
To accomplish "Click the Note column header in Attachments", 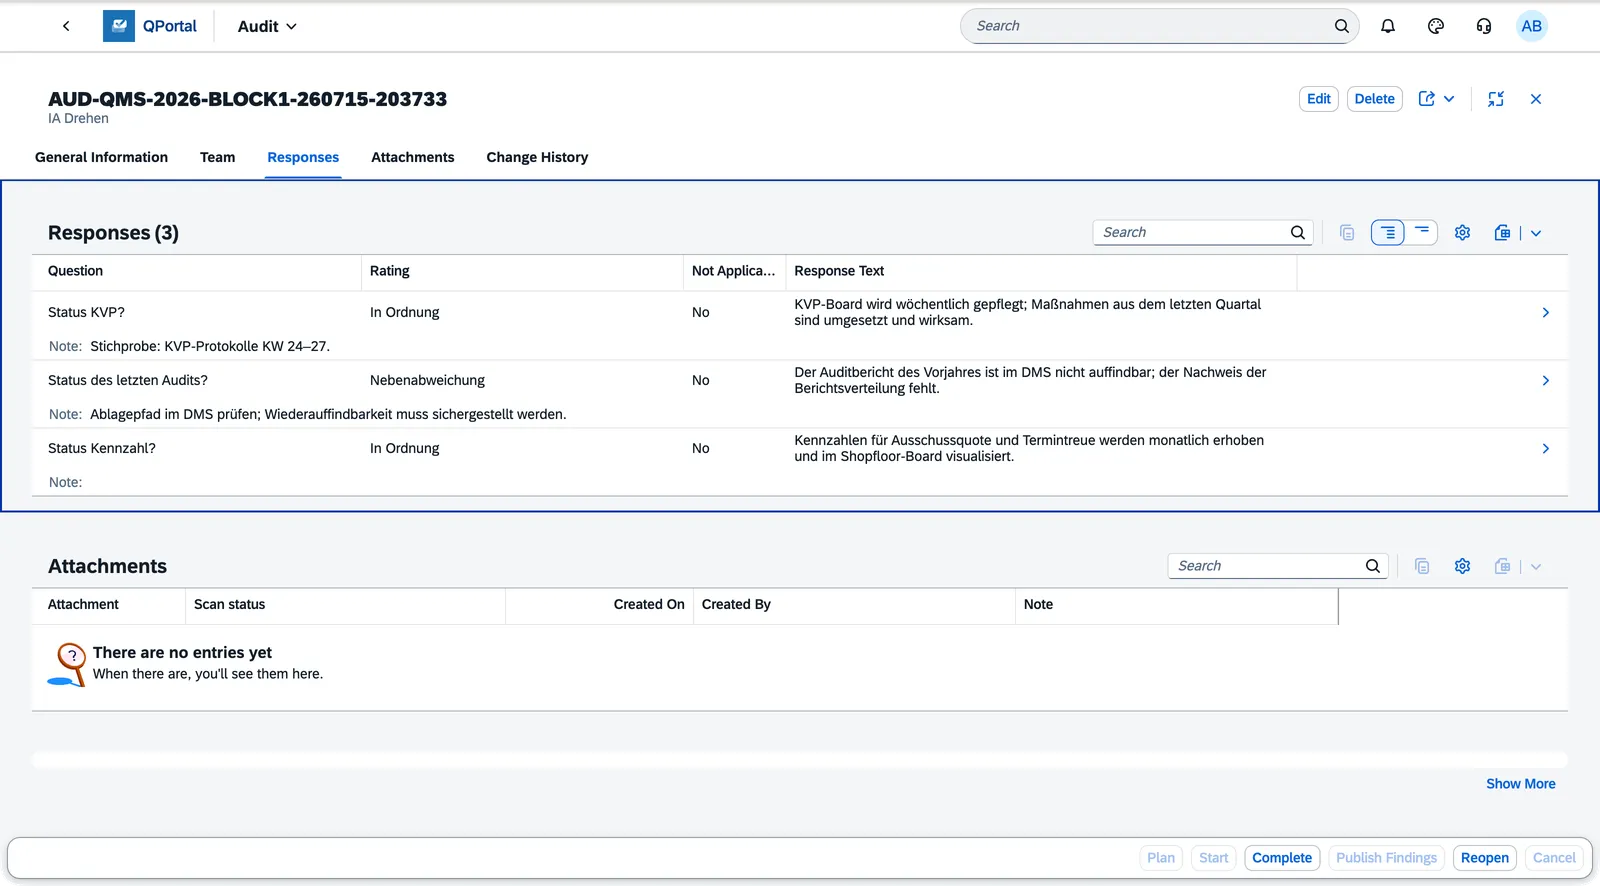I will pyautogui.click(x=1176, y=605).
